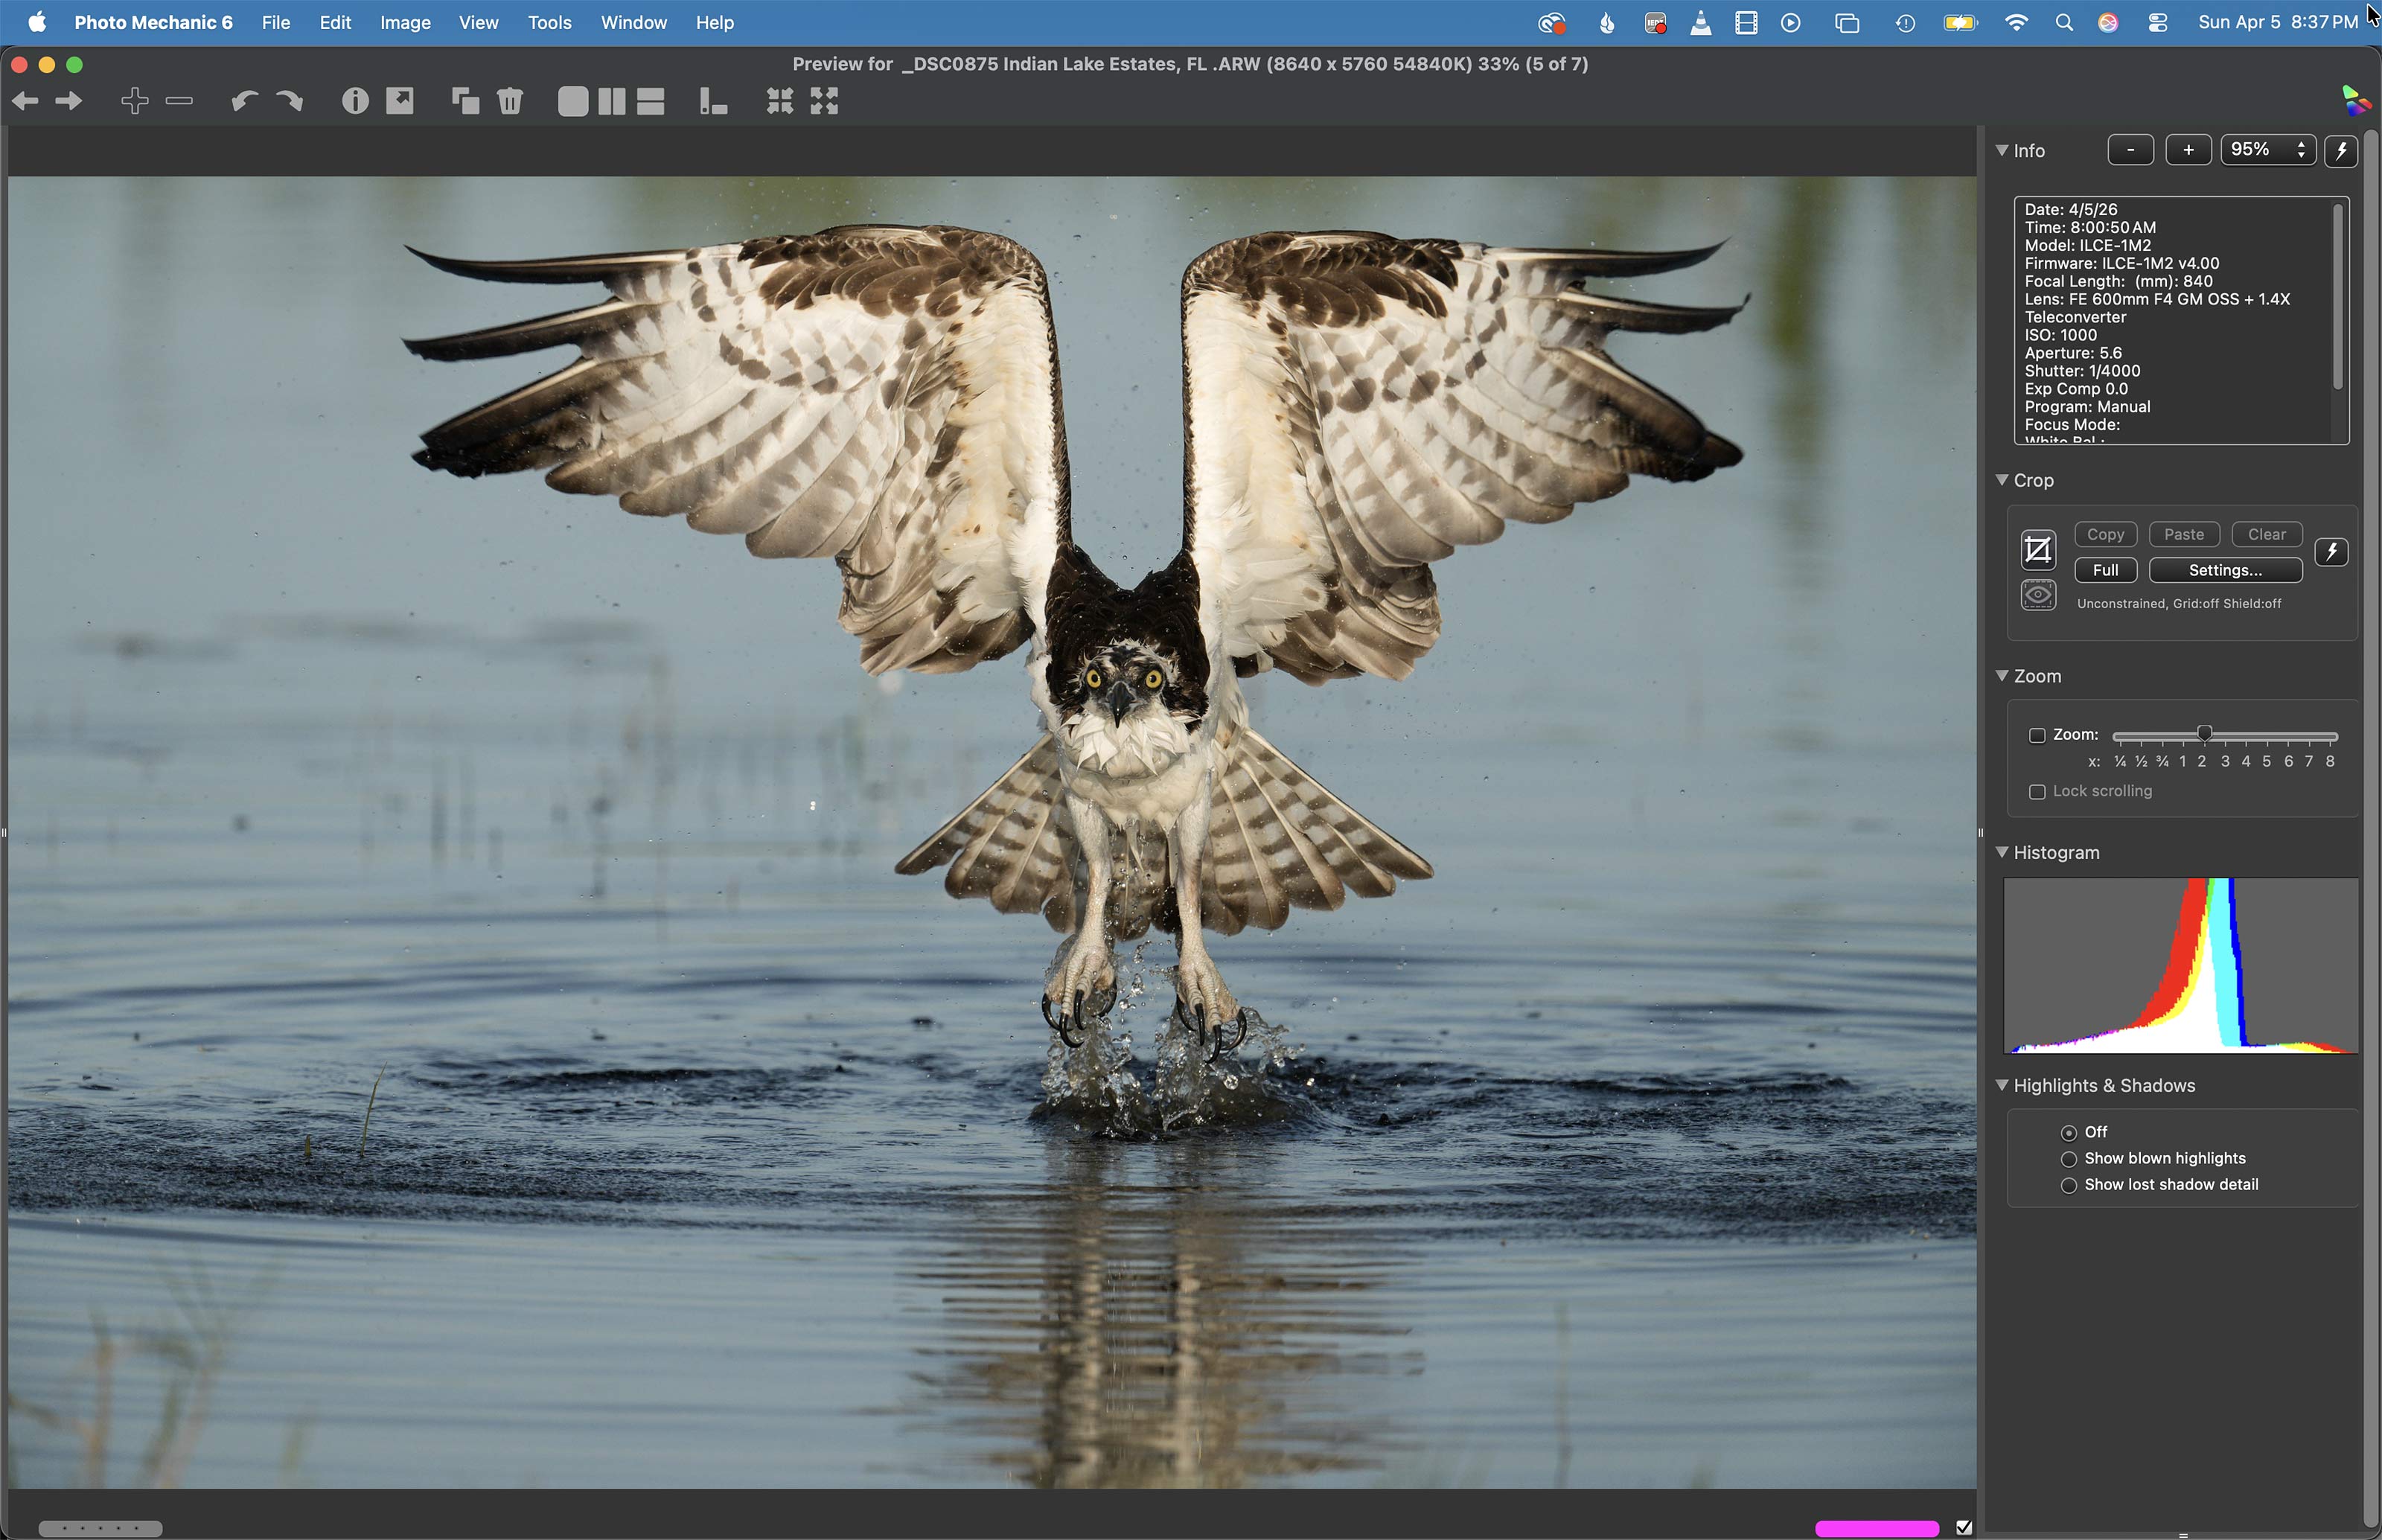
Task: Go to previous photo with back arrow
Action: click(x=26, y=101)
